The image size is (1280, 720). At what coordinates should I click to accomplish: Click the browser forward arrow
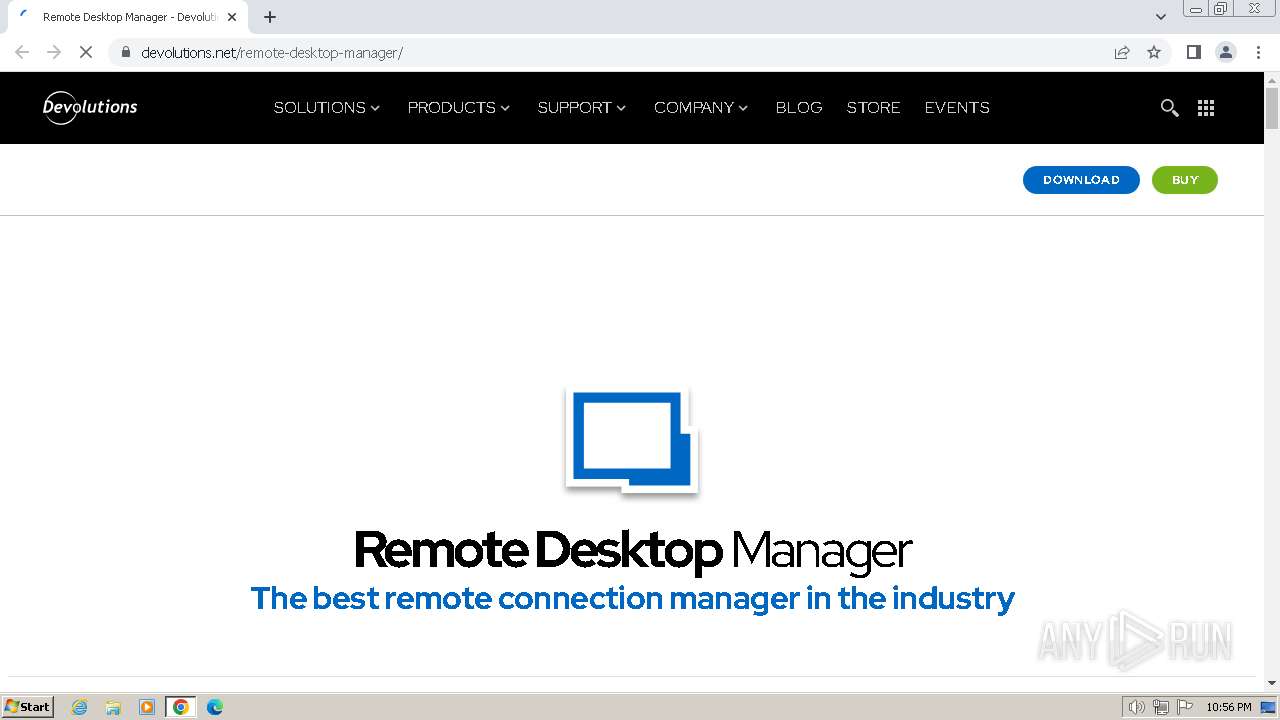(x=54, y=52)
